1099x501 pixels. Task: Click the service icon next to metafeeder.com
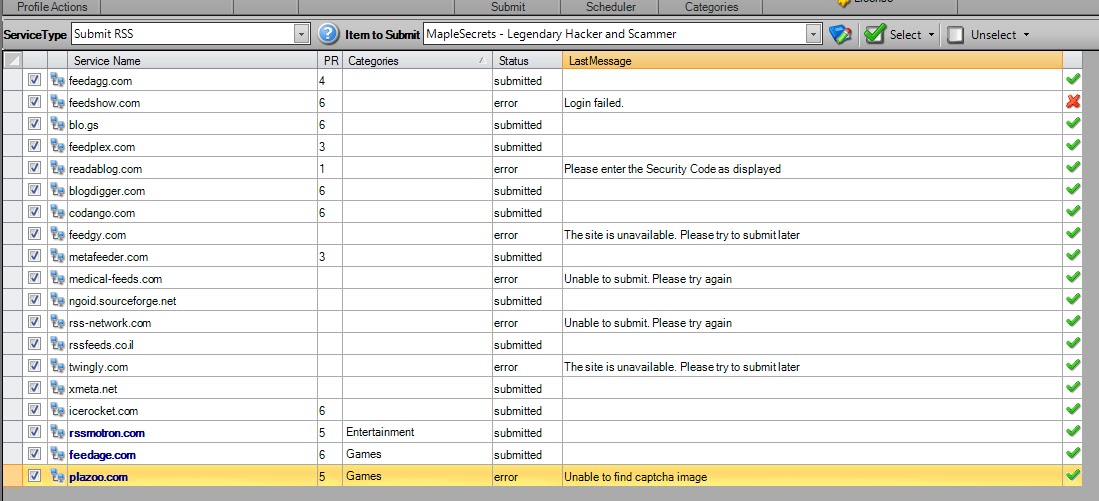click(57, 256)
